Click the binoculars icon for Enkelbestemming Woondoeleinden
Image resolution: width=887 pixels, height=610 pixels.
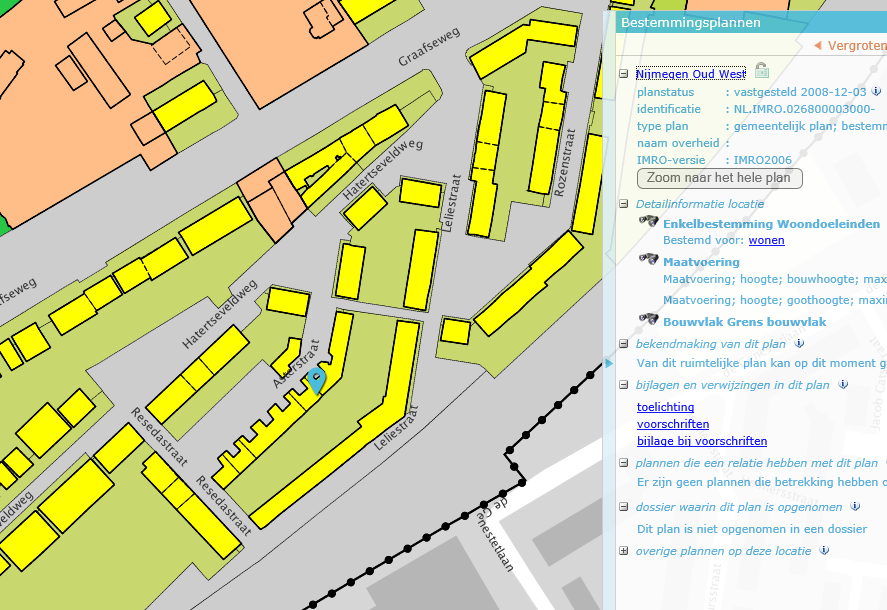click(648, 221)
